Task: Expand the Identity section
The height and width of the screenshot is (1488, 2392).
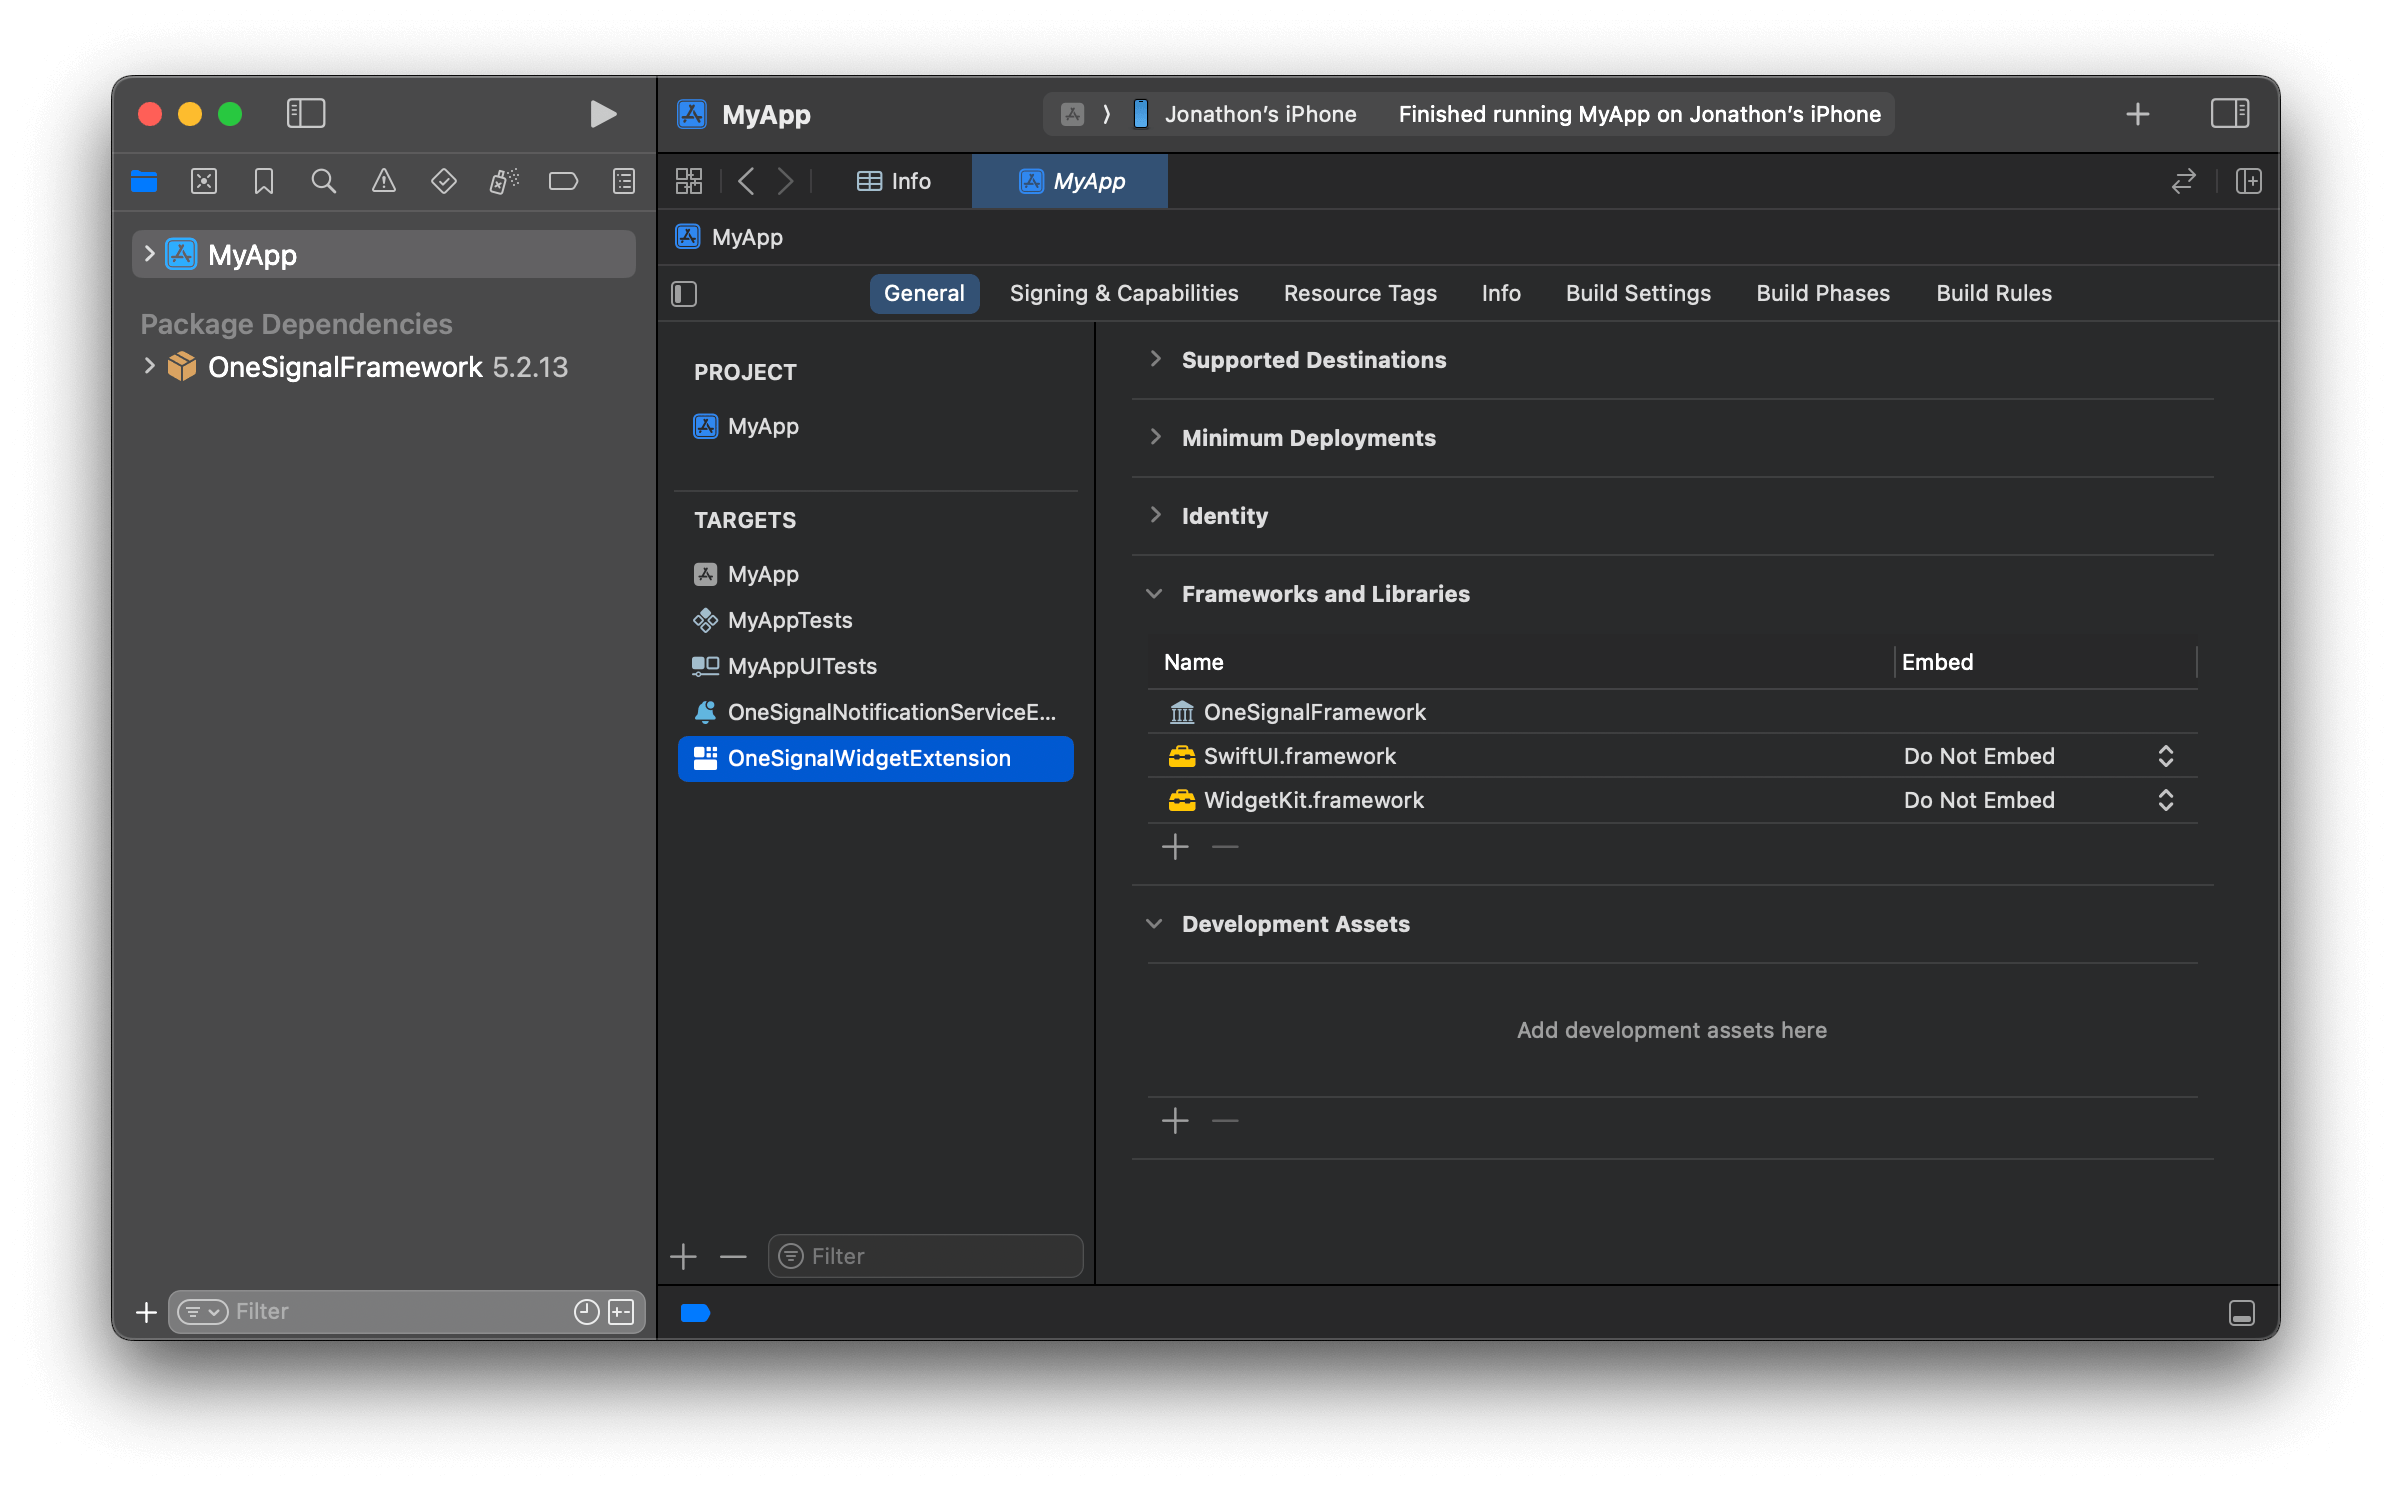Action: tap(1155, 515)
